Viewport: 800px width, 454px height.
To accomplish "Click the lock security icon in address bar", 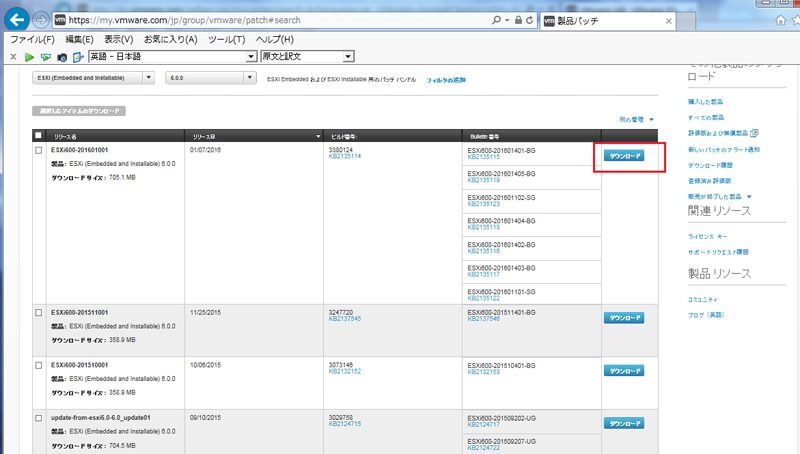I will tap(518, 20).
